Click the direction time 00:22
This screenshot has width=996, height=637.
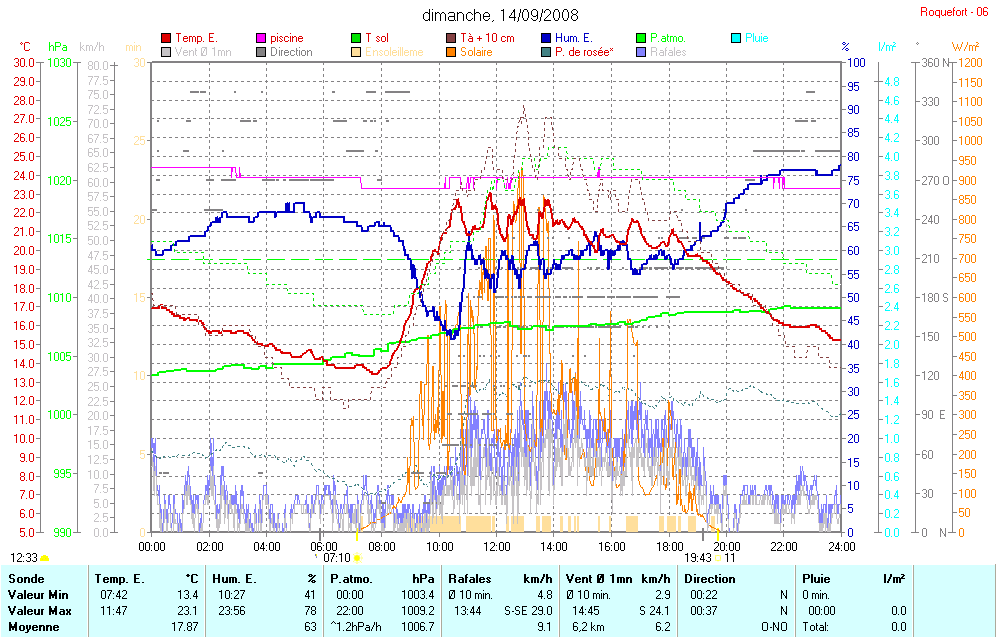(x=704, y=595)
